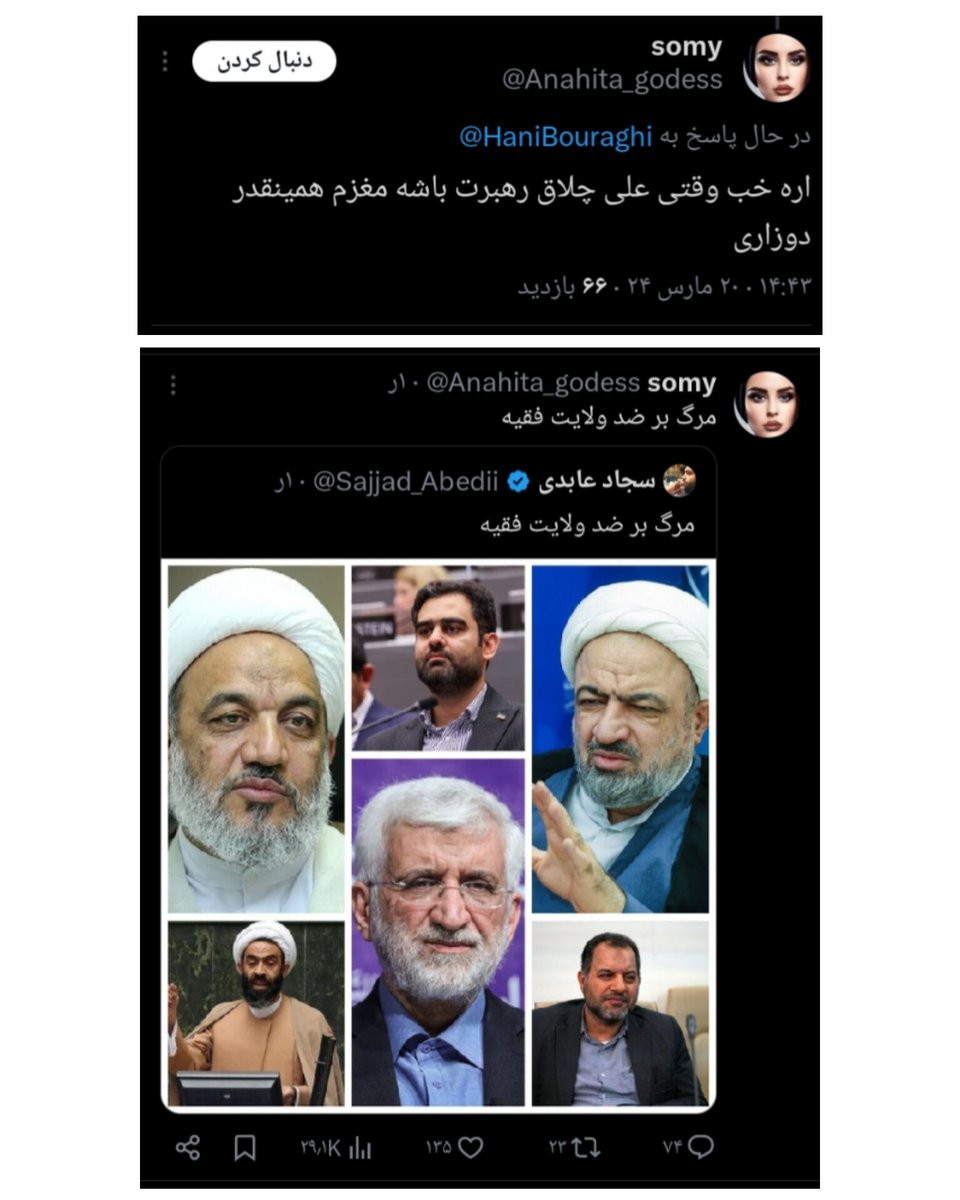The image size is (960, 1200).
Task: Bookmark the tweet with the bookmark icon
Action: (245, 1148)
